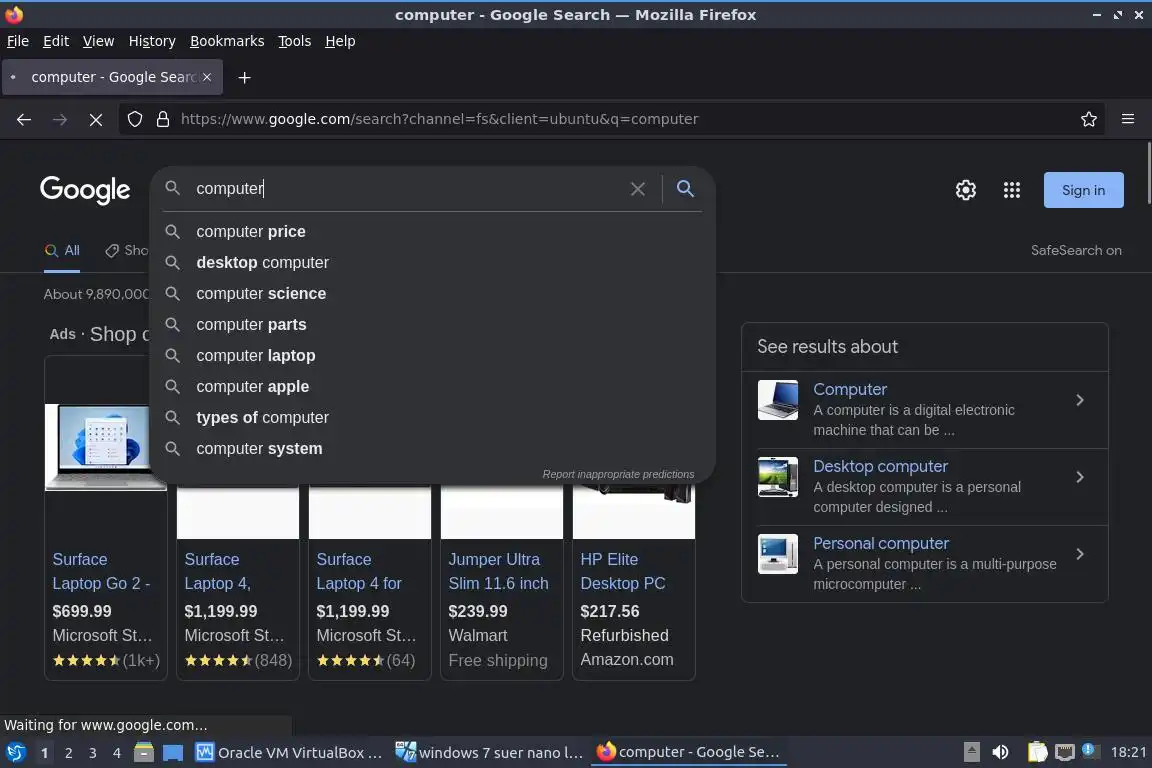Open the Bookmarks menu
Viewport: 1152px width, 768px height.
pos(227,41)
